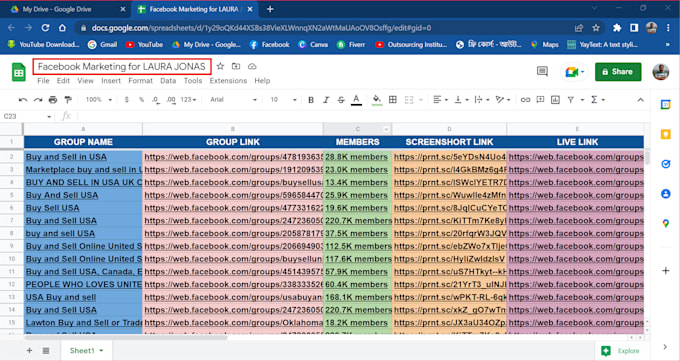This screenshot has height=361, width=680.
Task: Open the Edit menu
Action: (63, 81)
